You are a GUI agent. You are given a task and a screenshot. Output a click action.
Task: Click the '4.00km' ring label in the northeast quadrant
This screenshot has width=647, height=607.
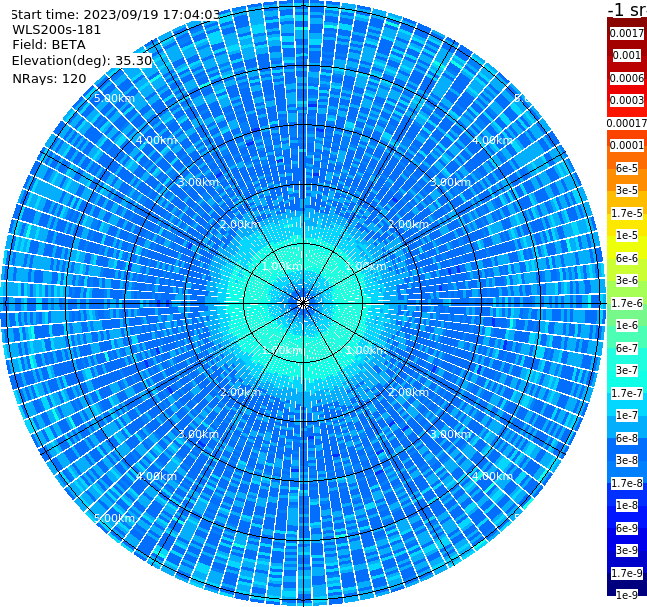coord(492,140)
